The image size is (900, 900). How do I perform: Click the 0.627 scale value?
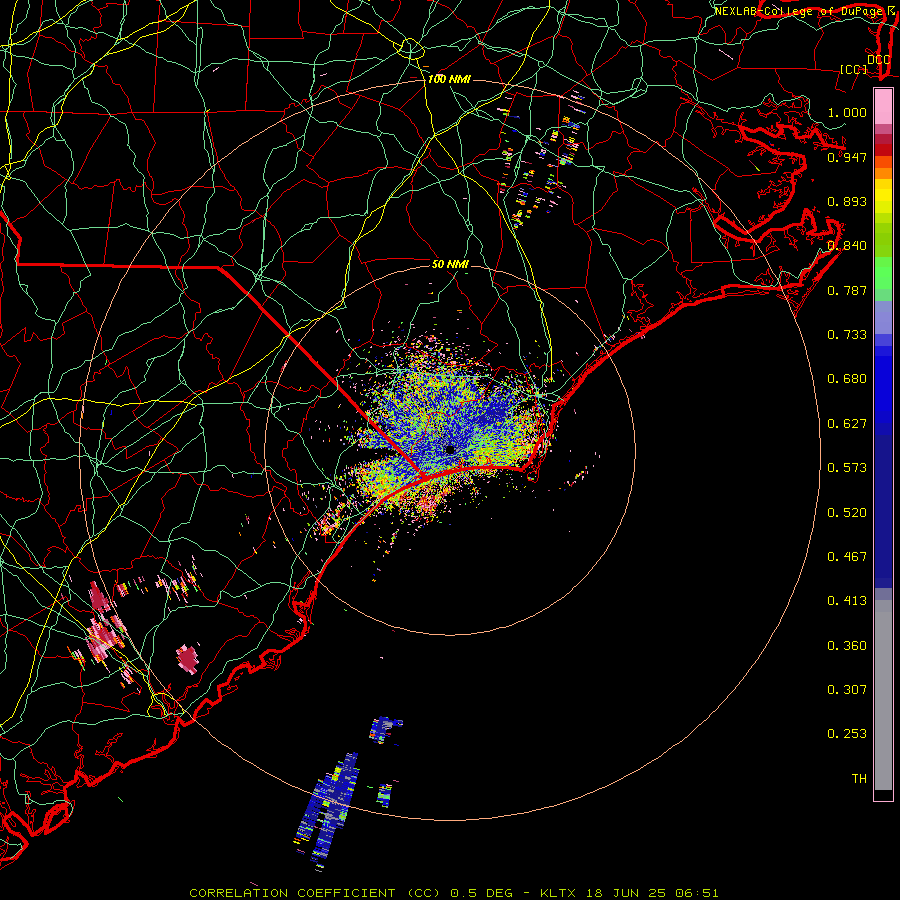pyautogui.click(x=847, y=424)
